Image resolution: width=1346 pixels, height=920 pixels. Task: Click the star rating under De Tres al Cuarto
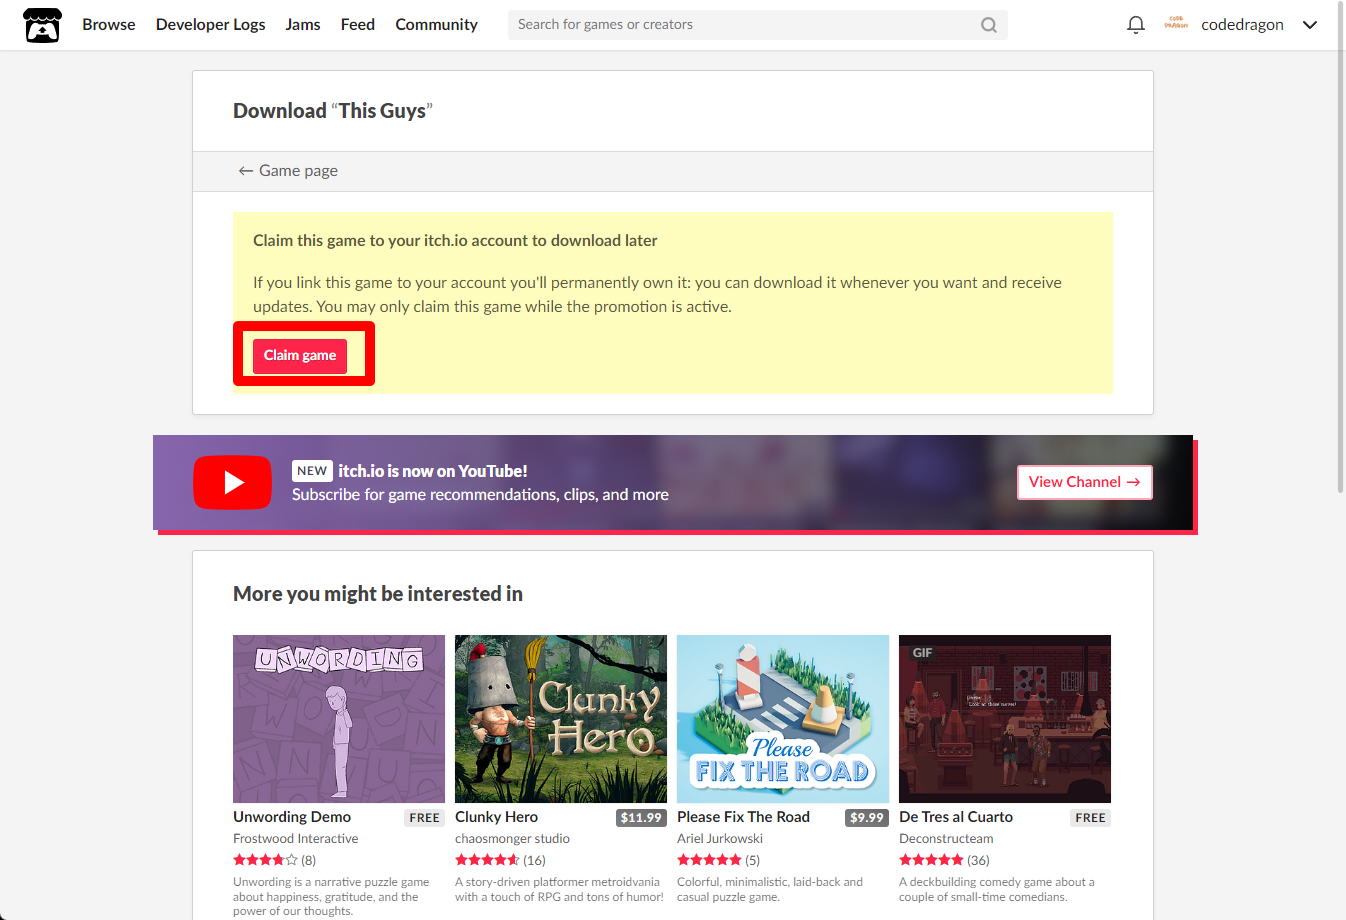point(931,860)
